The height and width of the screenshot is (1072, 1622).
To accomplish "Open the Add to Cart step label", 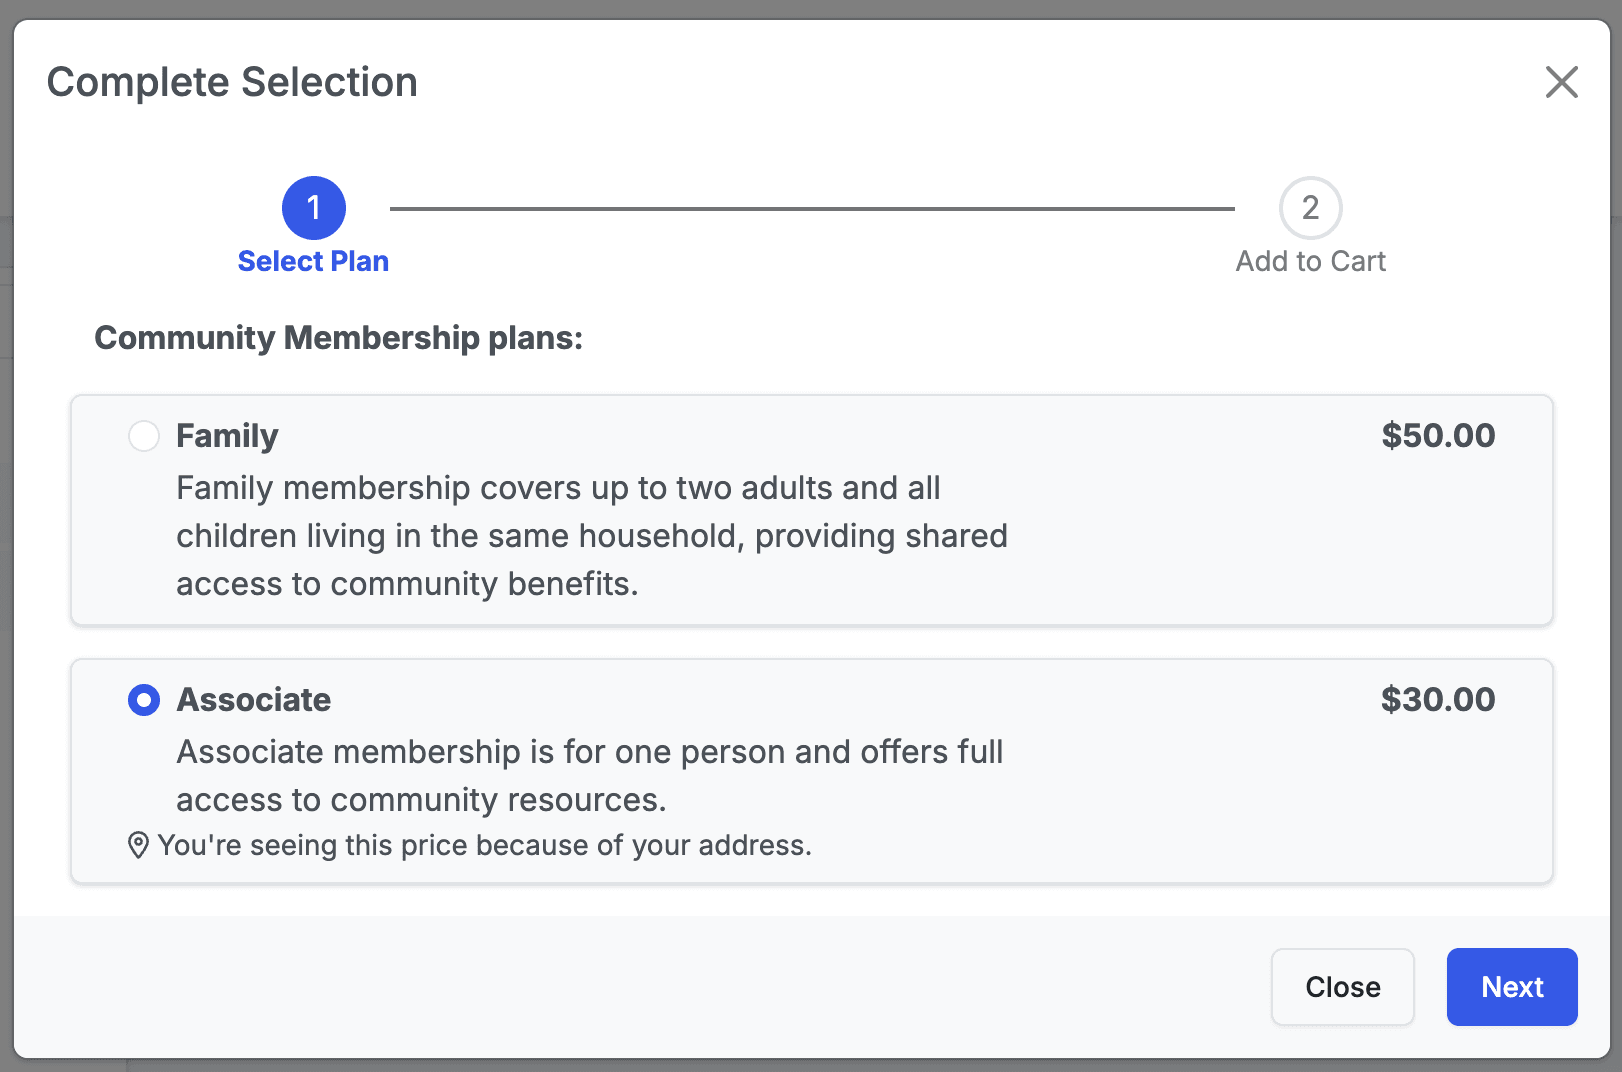I will coord(1310,261).
